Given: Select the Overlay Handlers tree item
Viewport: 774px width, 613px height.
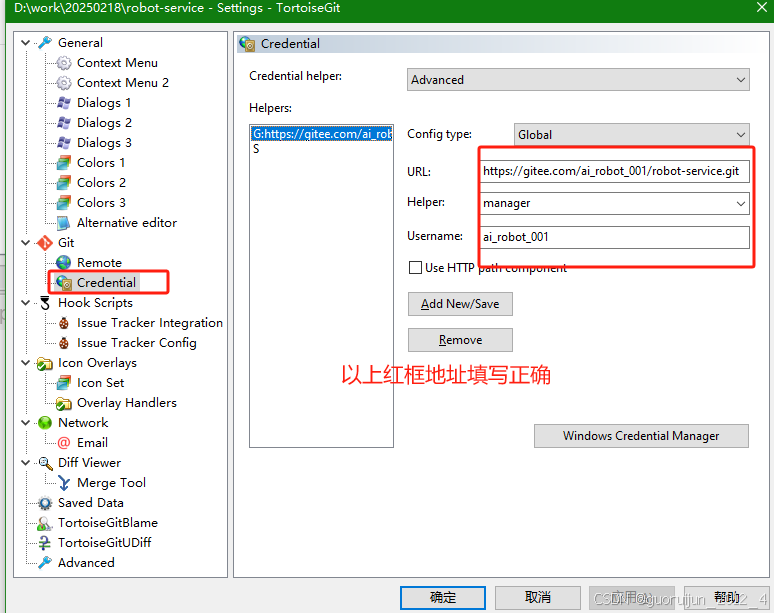Looking at the screenshot, I should coord(127,403).
